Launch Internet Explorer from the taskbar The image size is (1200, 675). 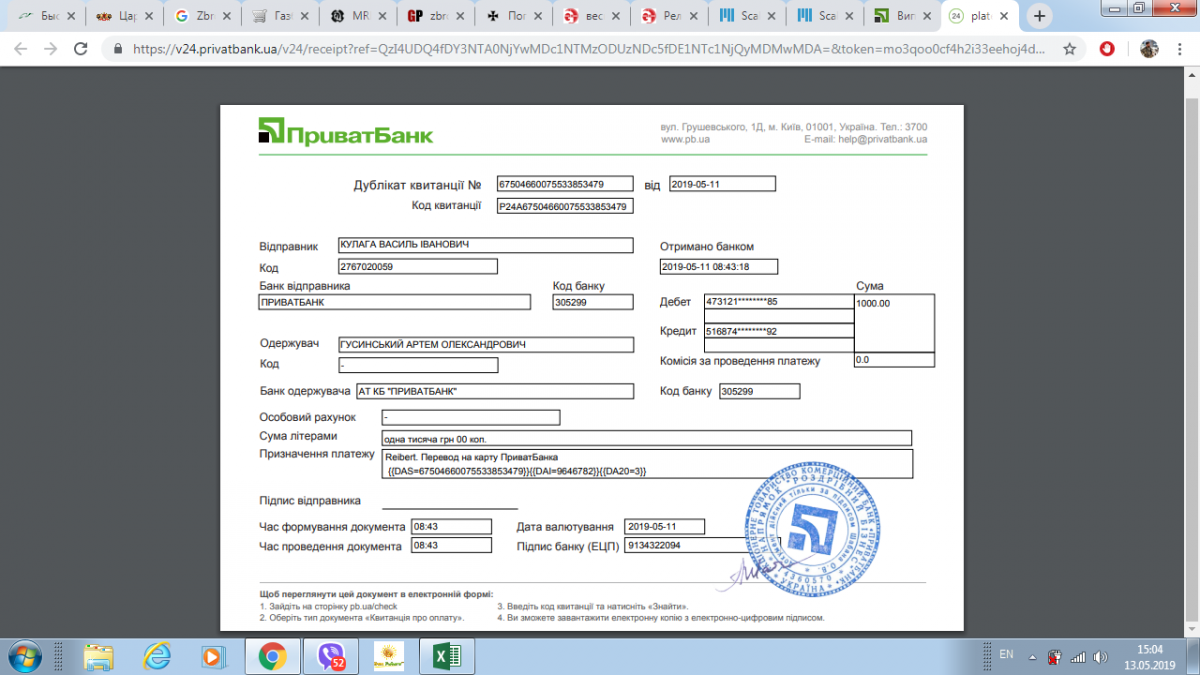click(x=156, y=656)
